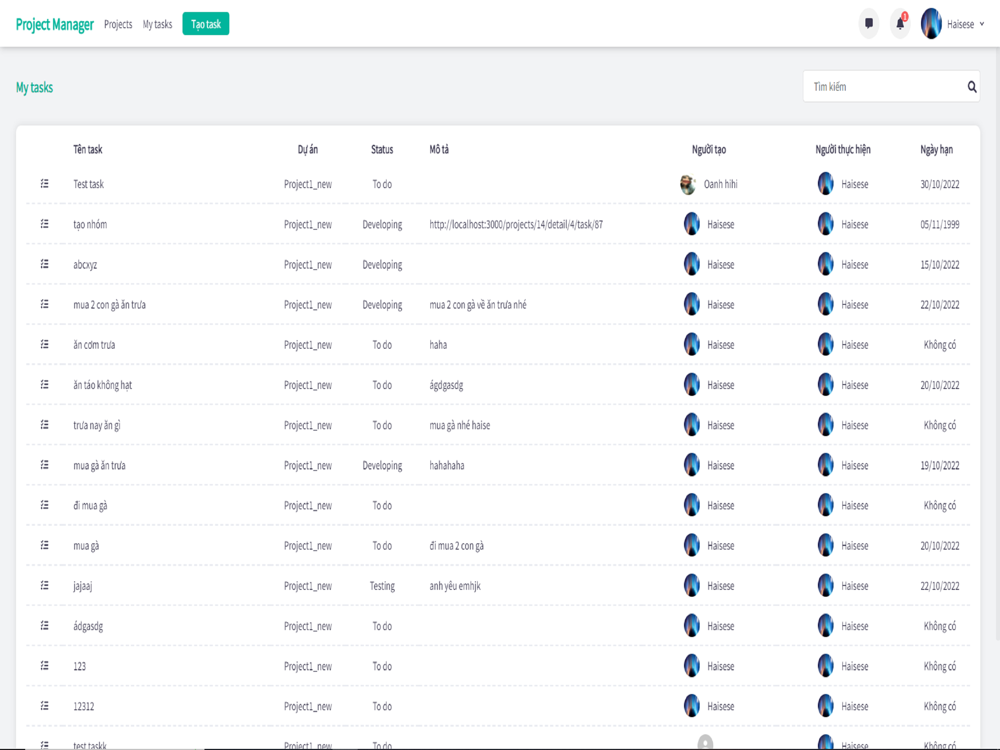Click the task icon for mua 2 con gà ăn trưa
1000x750 pixels.
point(45,304)
